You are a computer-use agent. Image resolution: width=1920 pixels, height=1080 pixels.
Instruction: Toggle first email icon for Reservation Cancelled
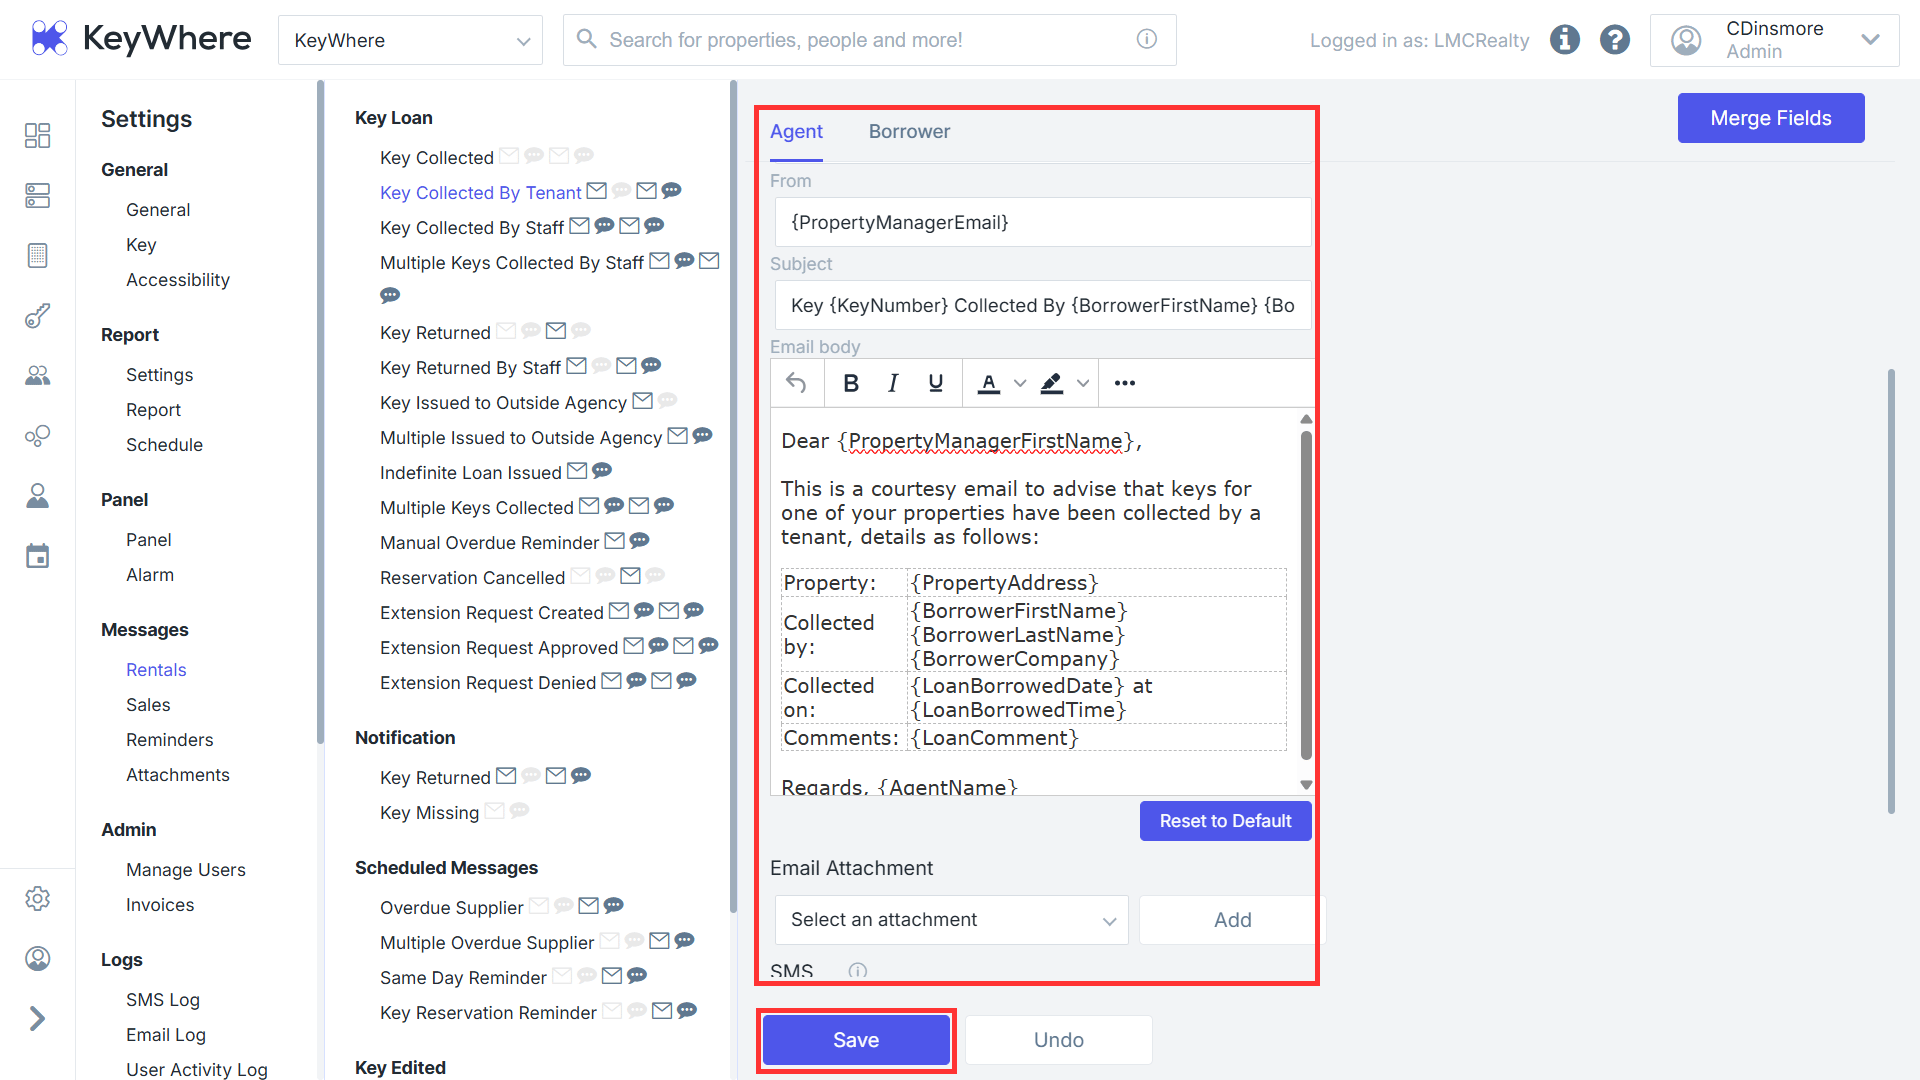tap(580, 576)
